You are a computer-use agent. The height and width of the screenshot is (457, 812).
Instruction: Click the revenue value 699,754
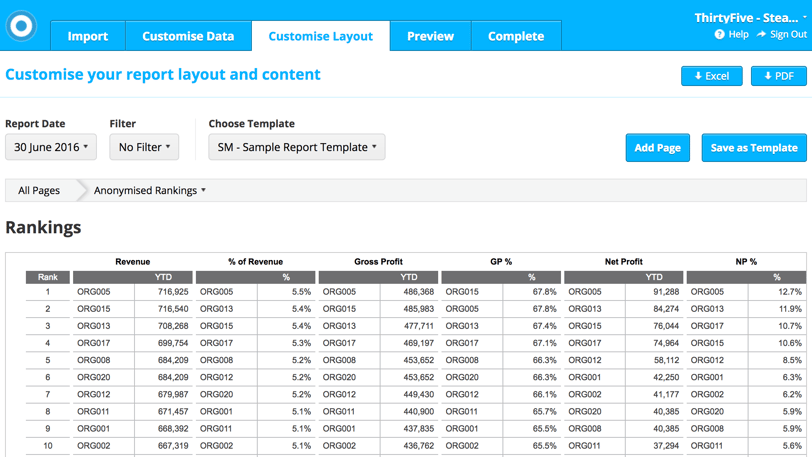point(173,343)
